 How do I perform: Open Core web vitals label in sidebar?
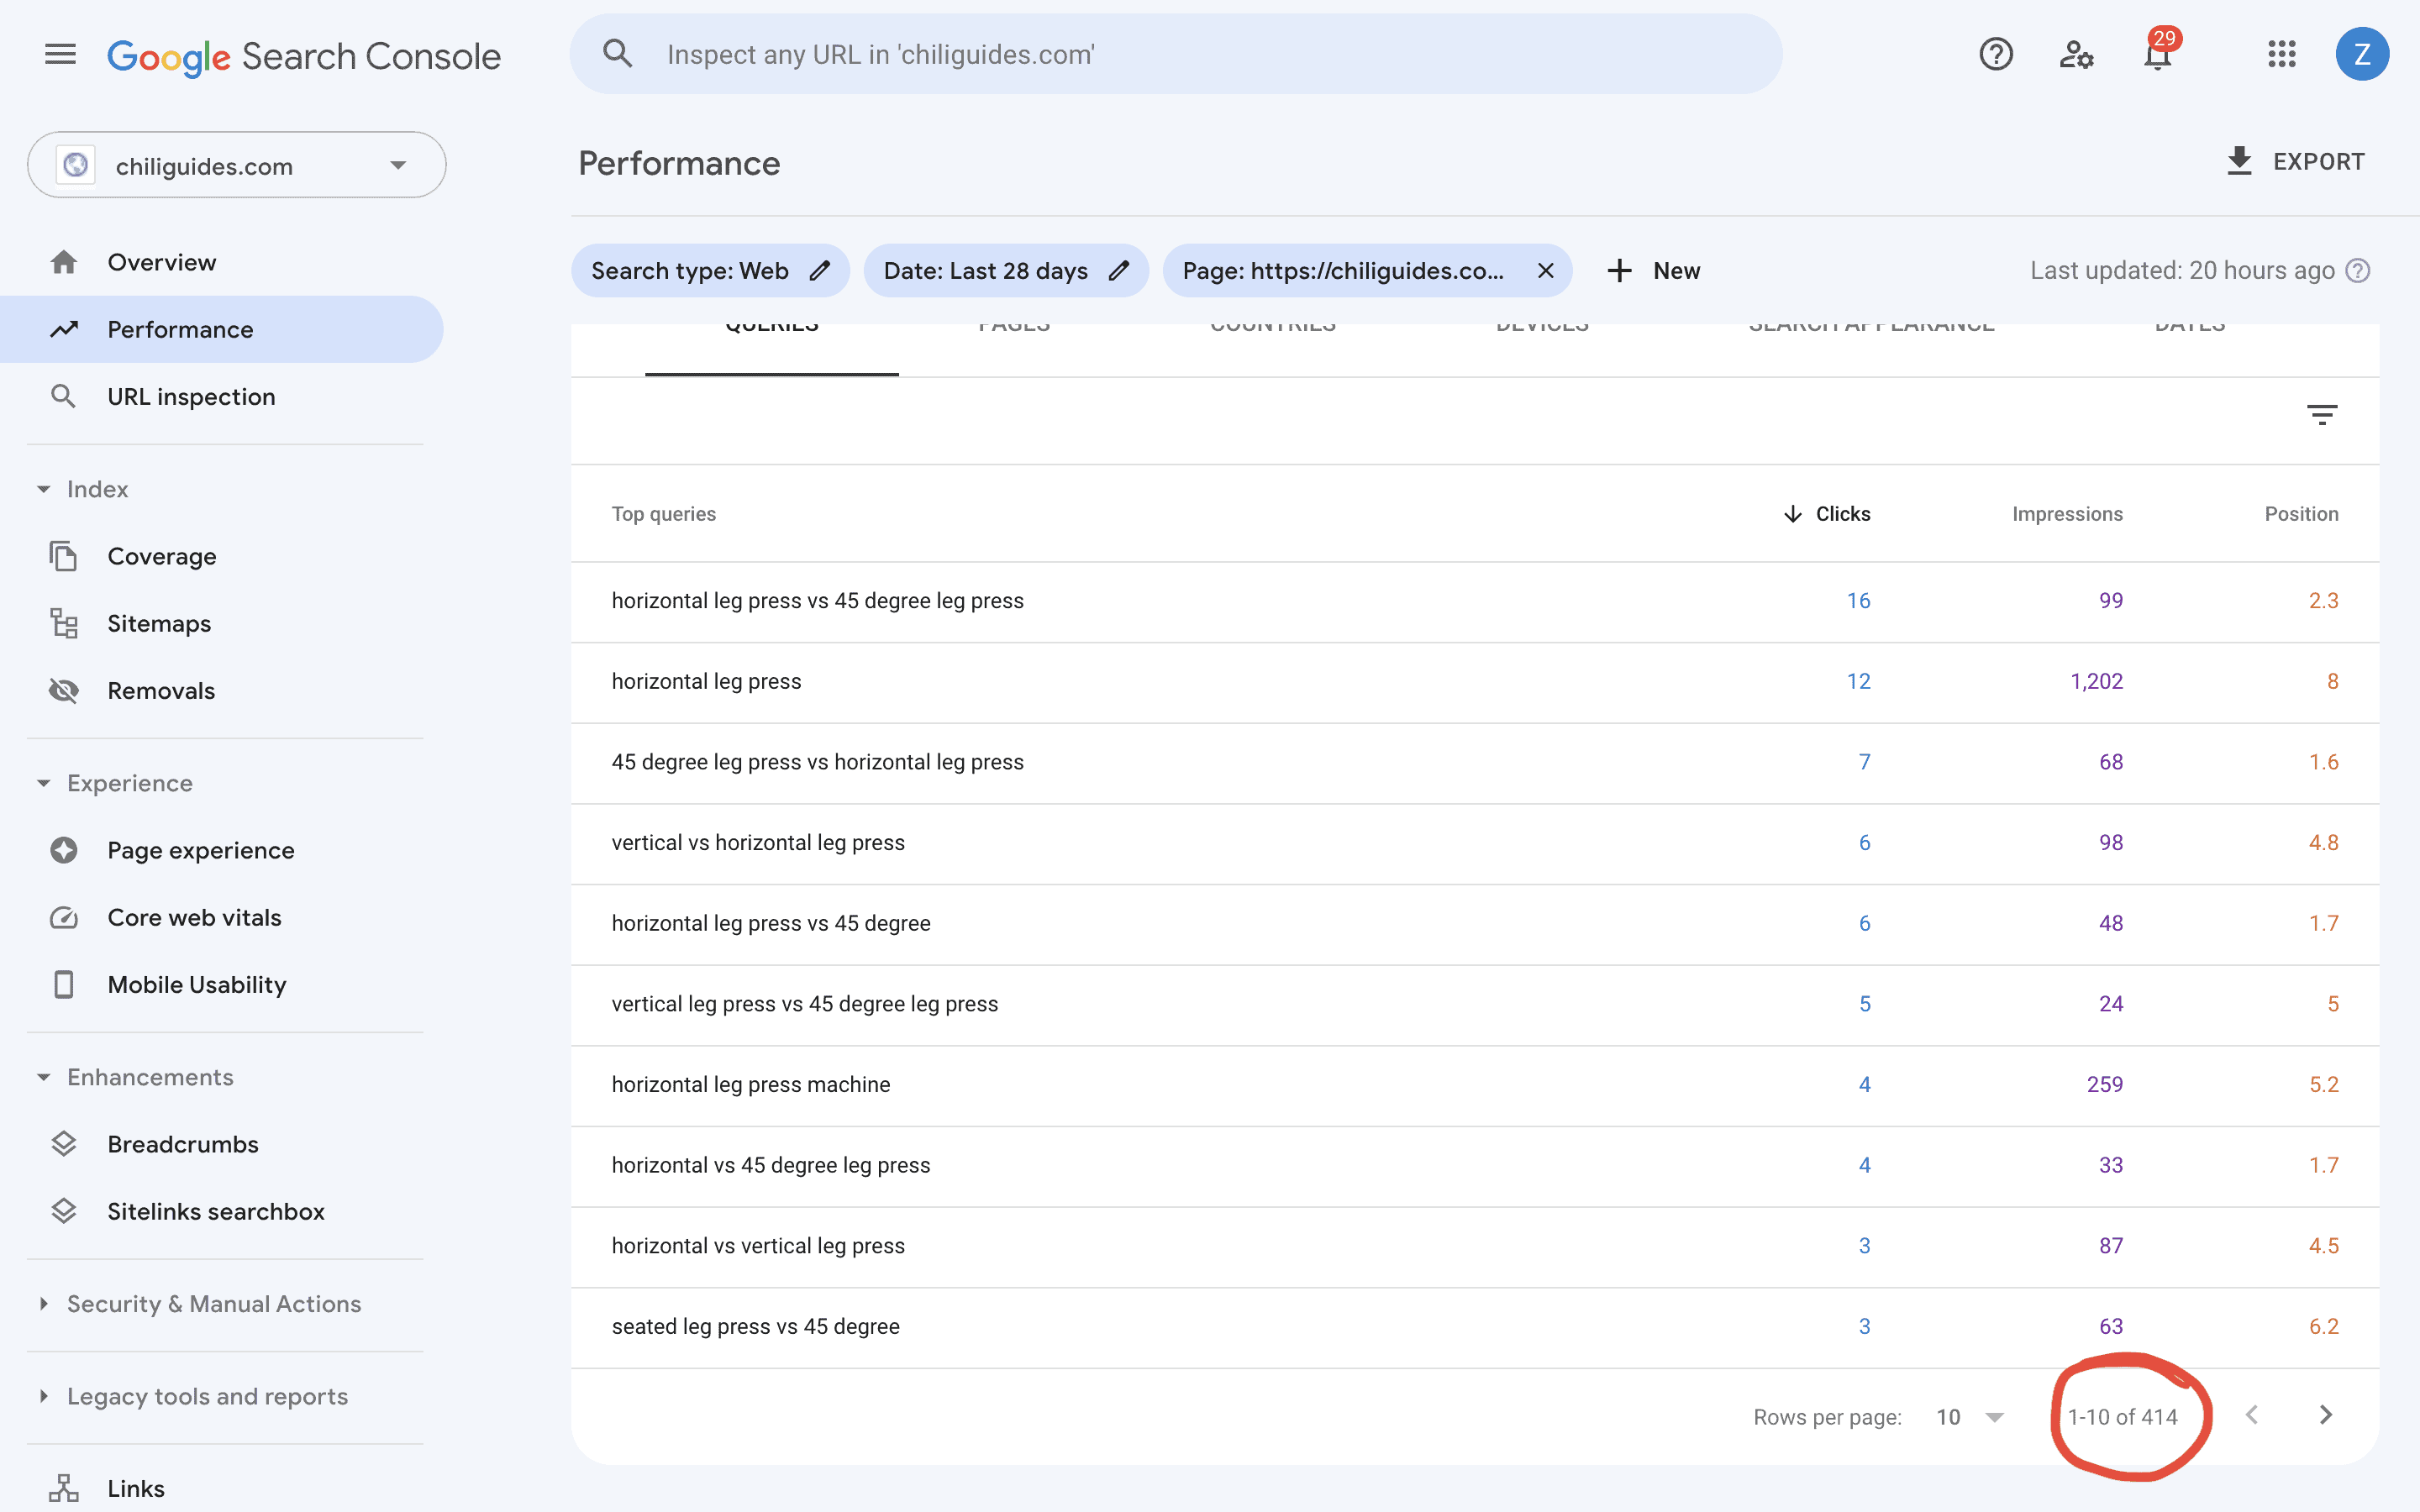click(194, 917)
